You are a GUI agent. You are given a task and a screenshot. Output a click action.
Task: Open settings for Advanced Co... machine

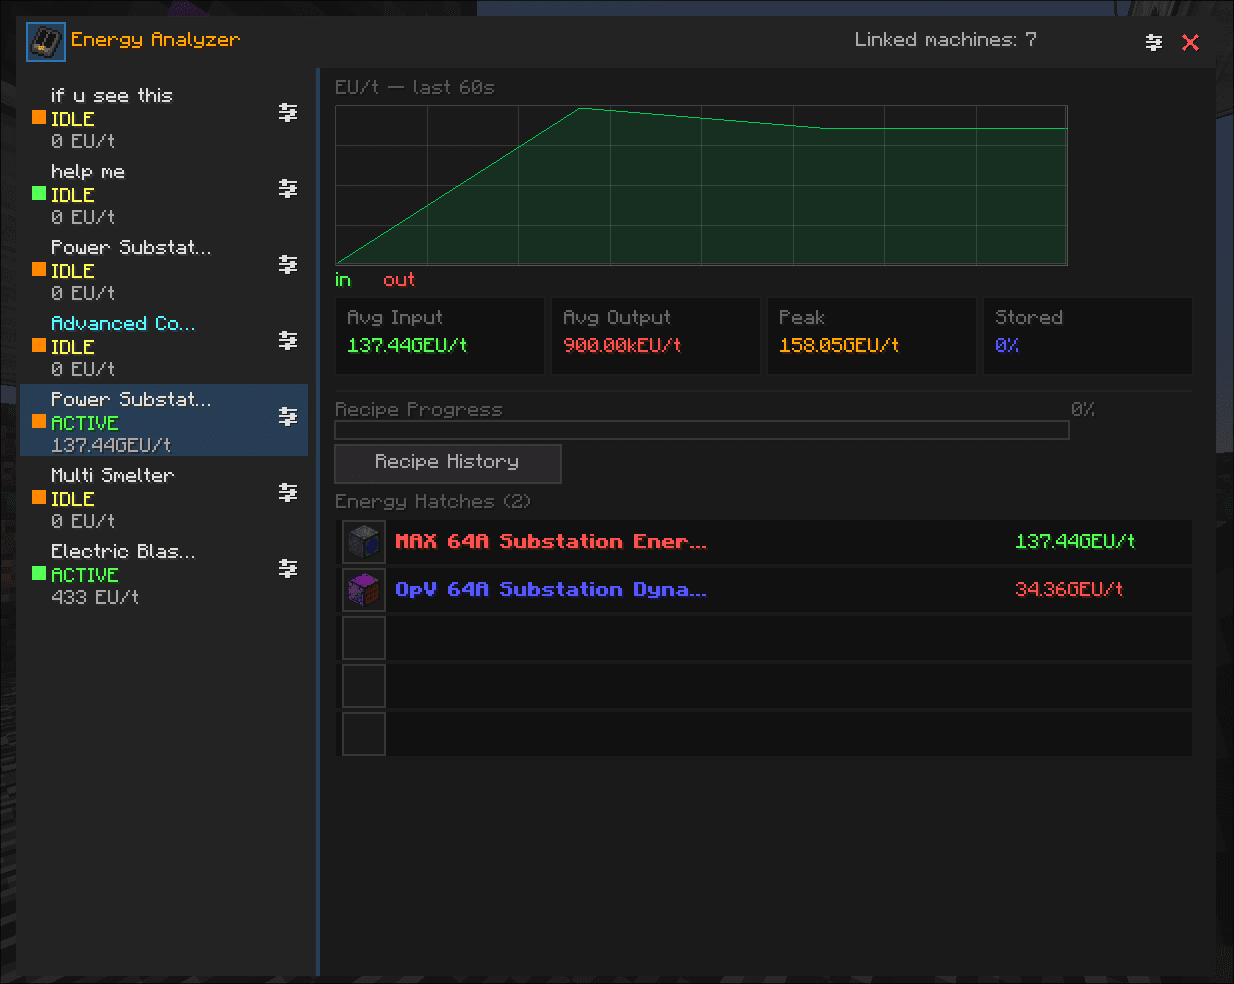tap(288, 341)
